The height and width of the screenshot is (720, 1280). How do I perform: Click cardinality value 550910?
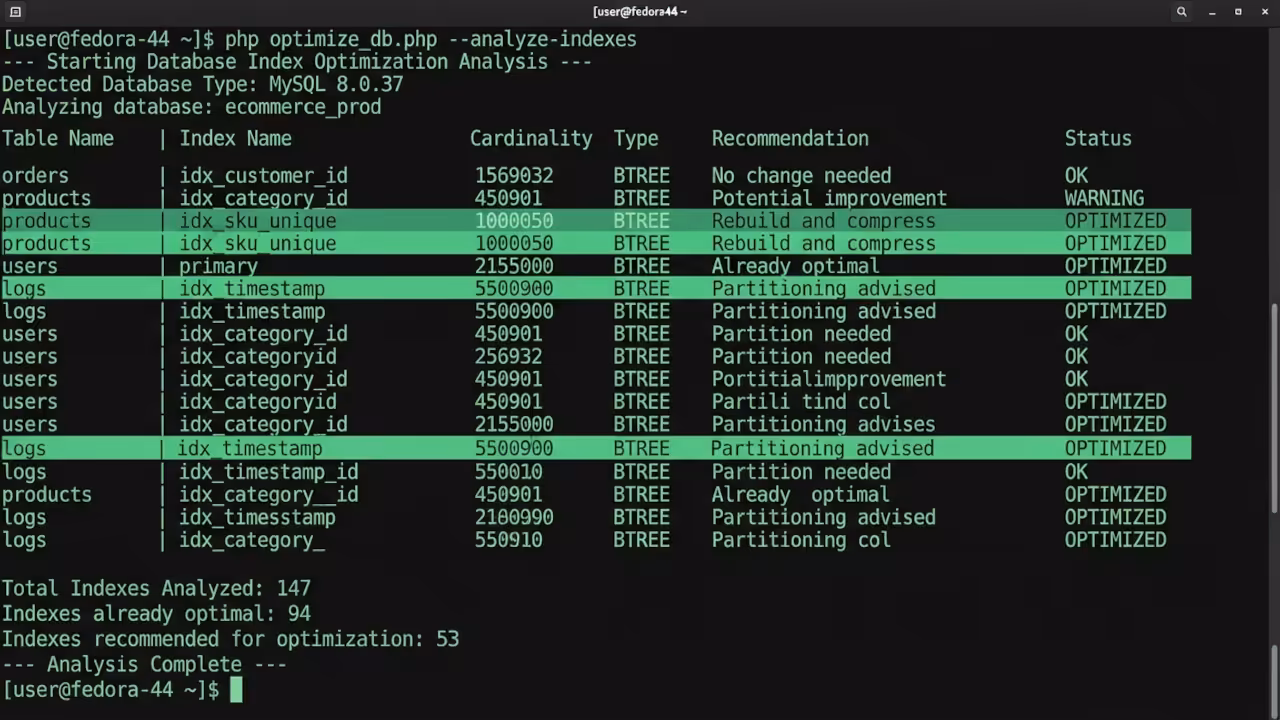pyautogui.click(x=508, y=540)
